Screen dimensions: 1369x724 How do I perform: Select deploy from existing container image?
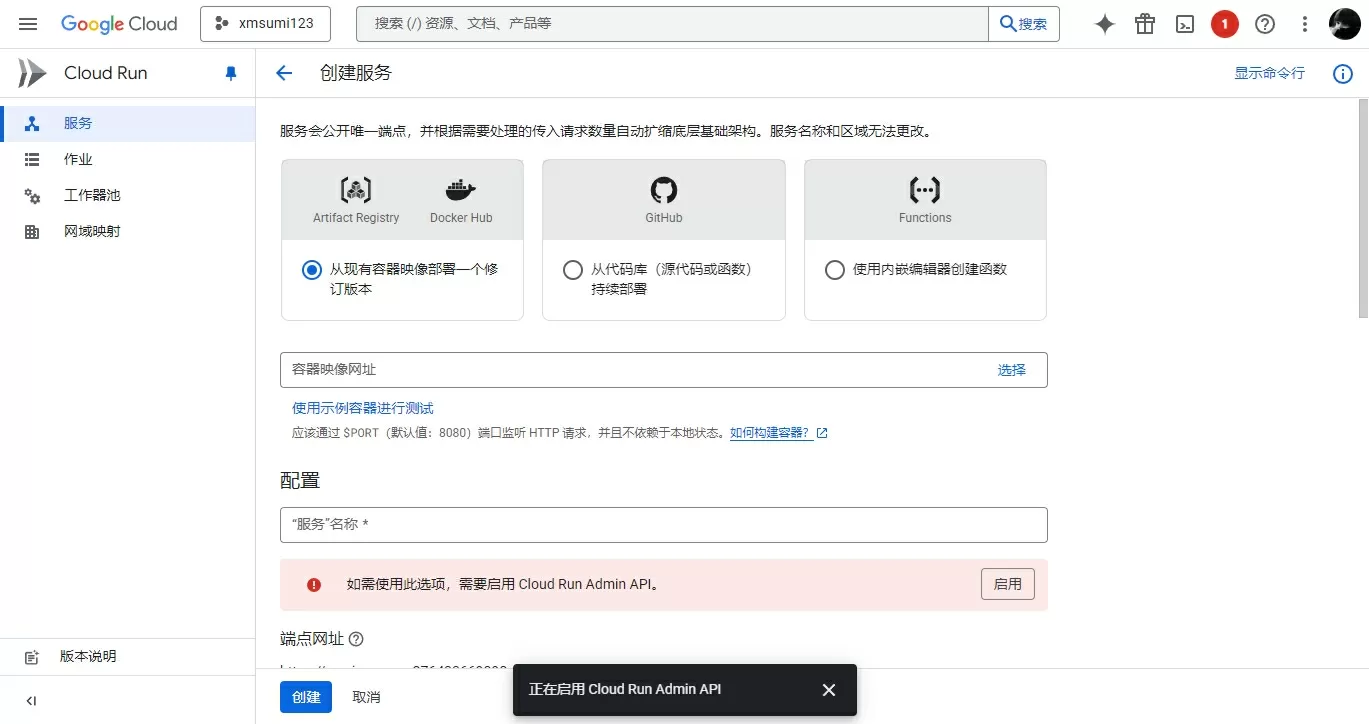[311, 270]
